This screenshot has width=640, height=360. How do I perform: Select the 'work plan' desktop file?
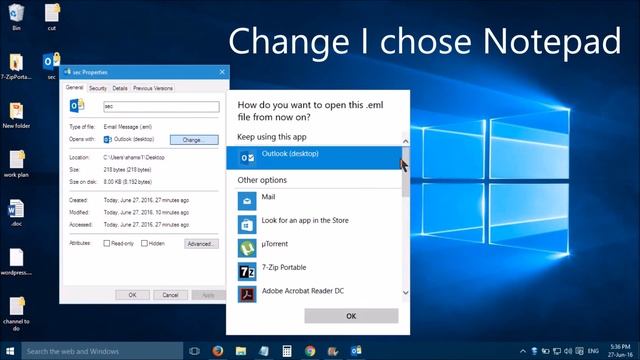[16, 164]
